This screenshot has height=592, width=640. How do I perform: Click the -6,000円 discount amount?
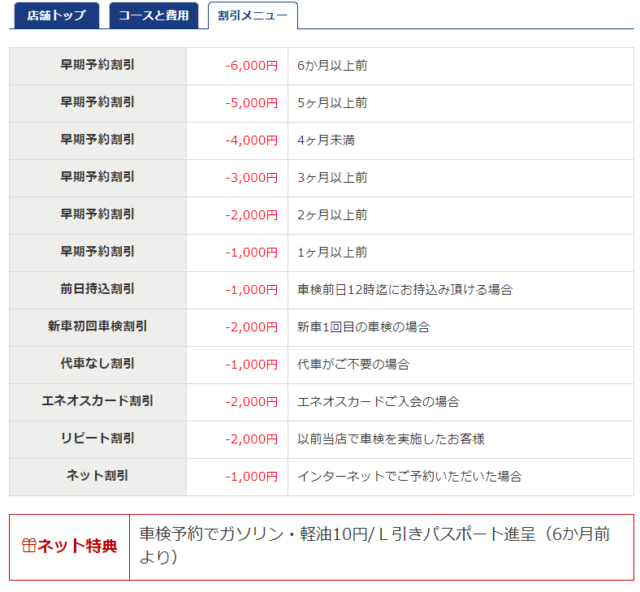click(x=251, y=66)
